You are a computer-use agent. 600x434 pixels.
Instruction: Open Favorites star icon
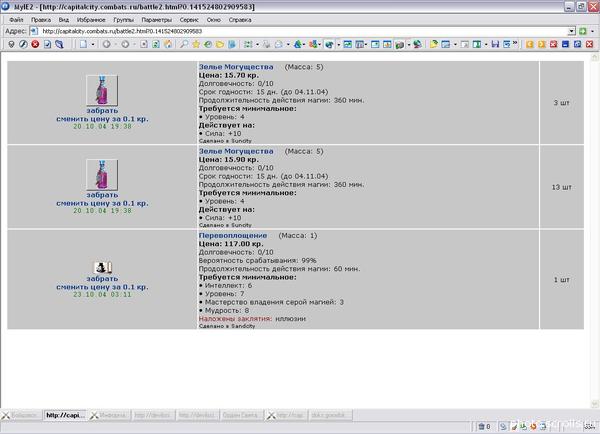196,44
